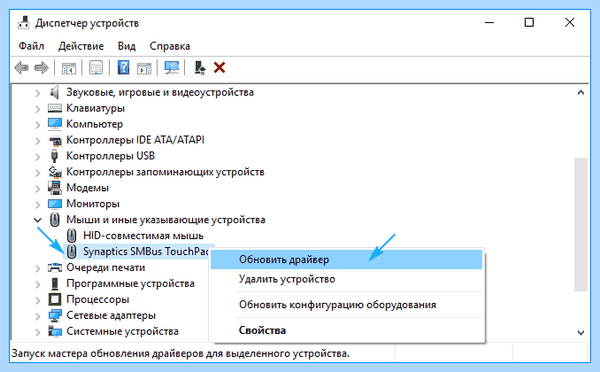The width and height of the screenshot is (600, 372).
Task: Click scrollbar down arrow in device tree
Action: coord(581,333)
